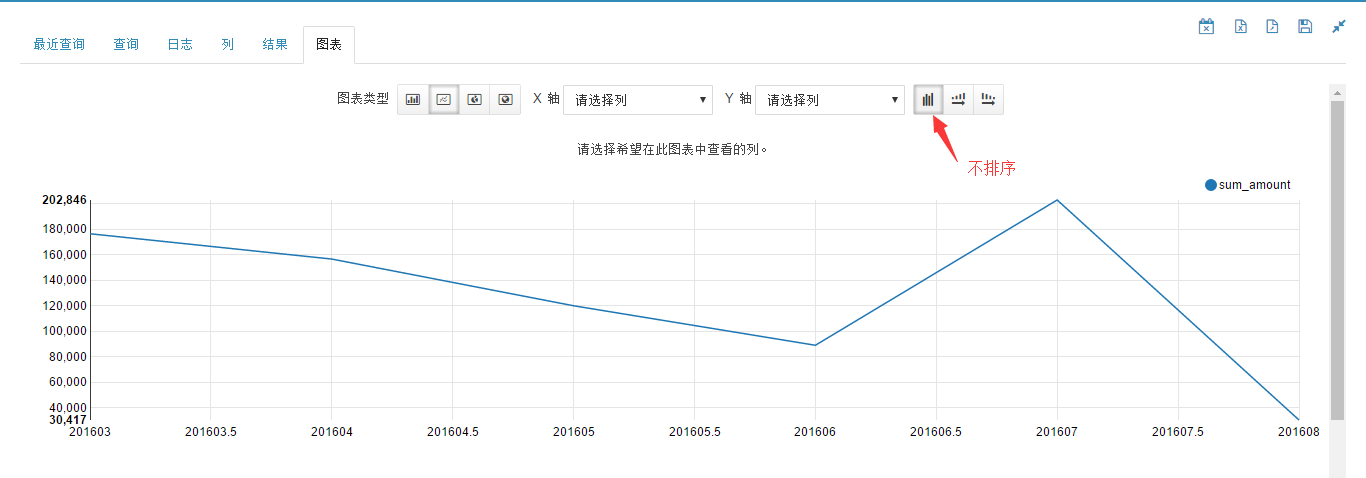Image resolution: width=1366 pixels, height=478 pixels.
Task: Click the vertical scrollbar thumb
Action: tap(1337, 260)
